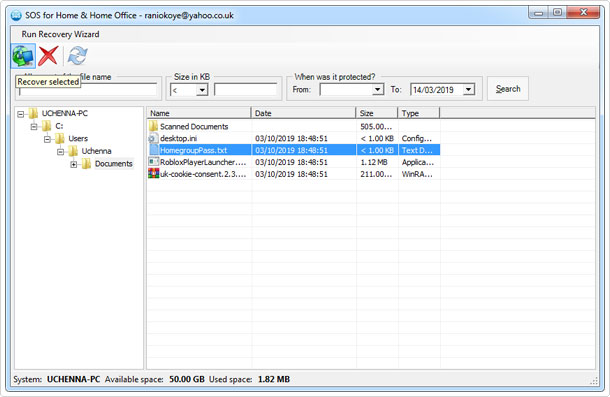The height and width of the screenshot is (397, 610).
Task: Sort by the Date column header
Action: [x=303, y=113]
